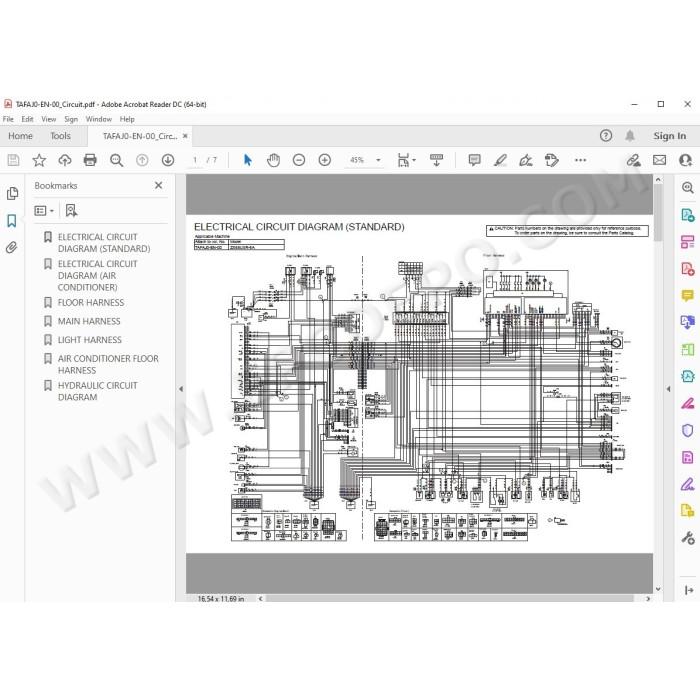Expand the right tools pane arrow
700x700 pixels.
tap(668, 389)
